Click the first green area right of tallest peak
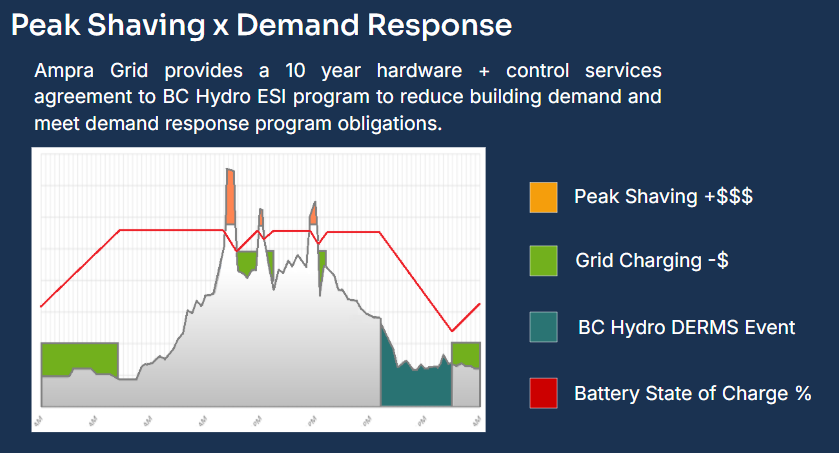The height and width of the screenshot is (453, 839). click(246, 263)
